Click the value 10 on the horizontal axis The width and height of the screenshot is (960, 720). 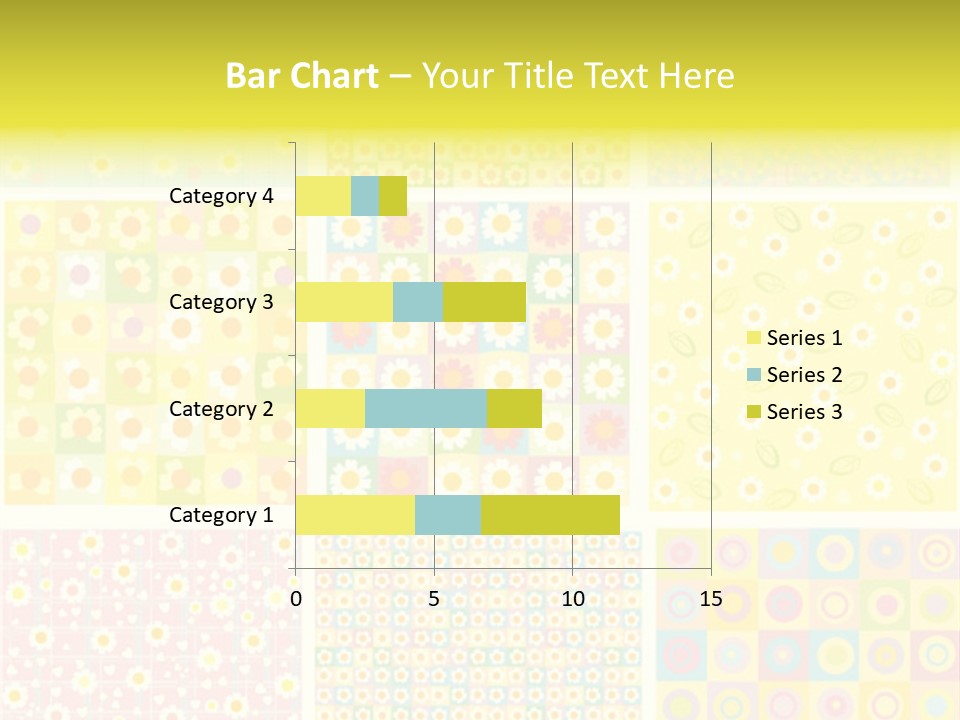pyautogui.click(x=572, y=599)
